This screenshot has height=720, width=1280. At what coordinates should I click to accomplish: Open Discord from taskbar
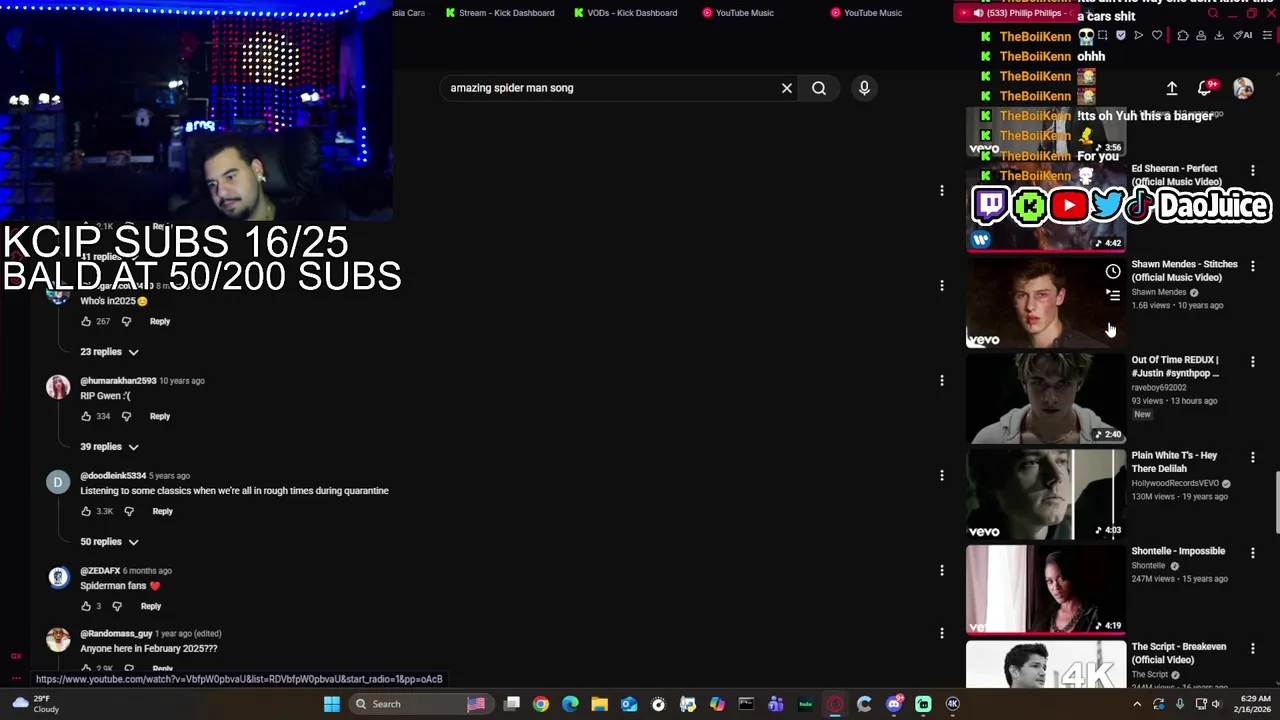pyautogui.click(x=894, y=704)
